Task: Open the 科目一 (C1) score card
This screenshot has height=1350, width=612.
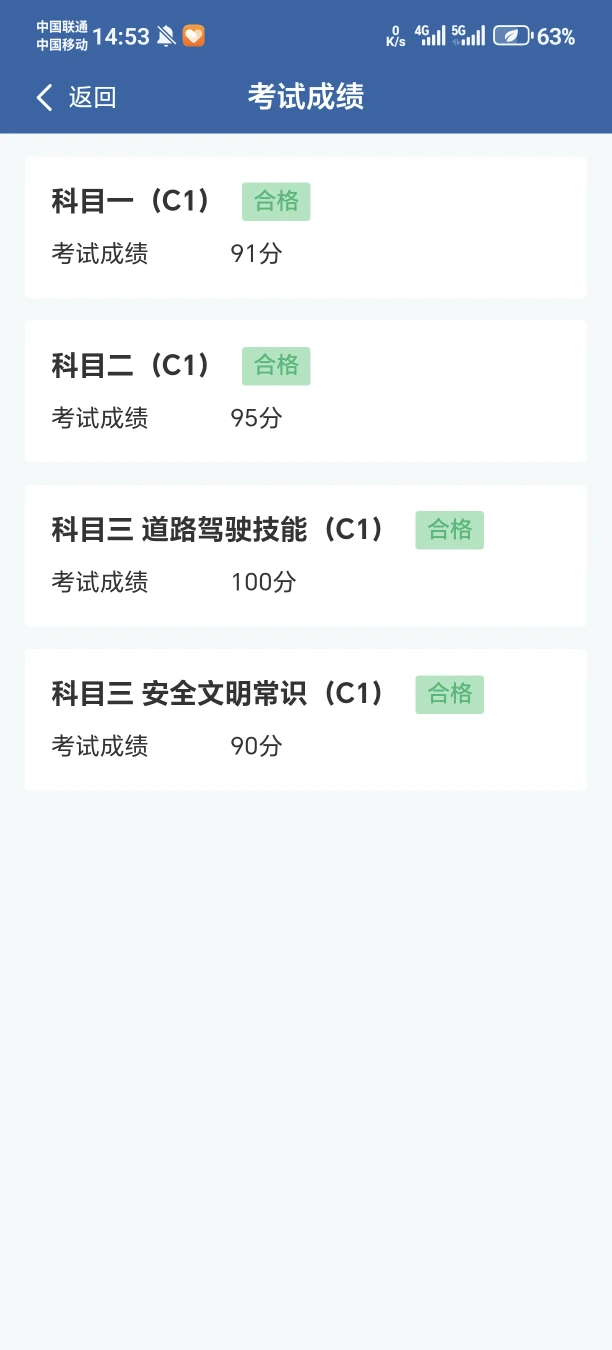Action: click(x=306, y=227)
